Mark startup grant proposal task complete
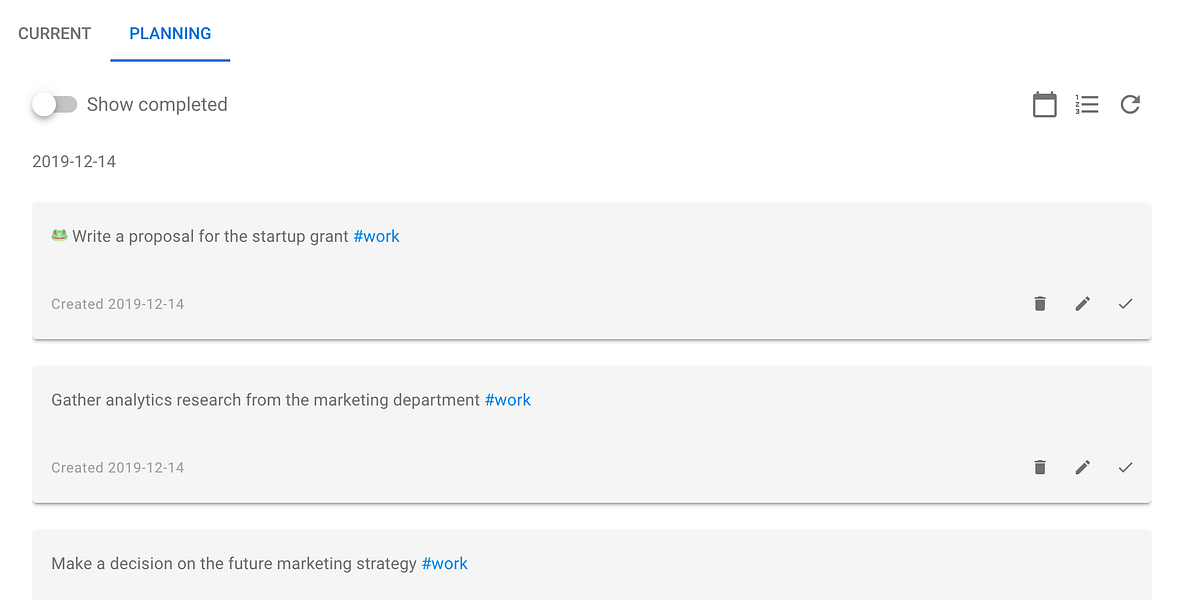The width and height of the screenshot is (1185, 600). coord(1125,304)
